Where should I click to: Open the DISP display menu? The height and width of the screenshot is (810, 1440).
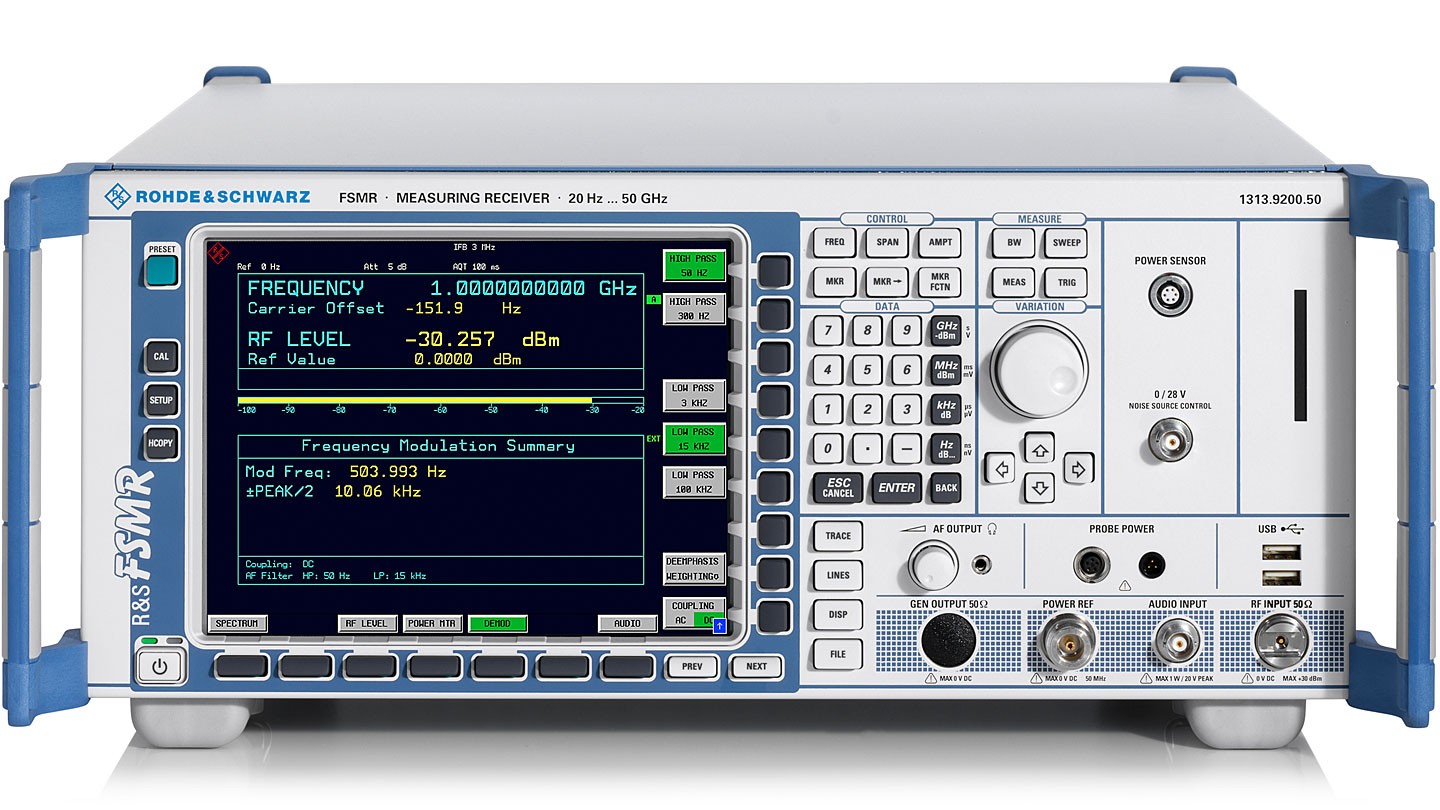(x=838, y=614)
